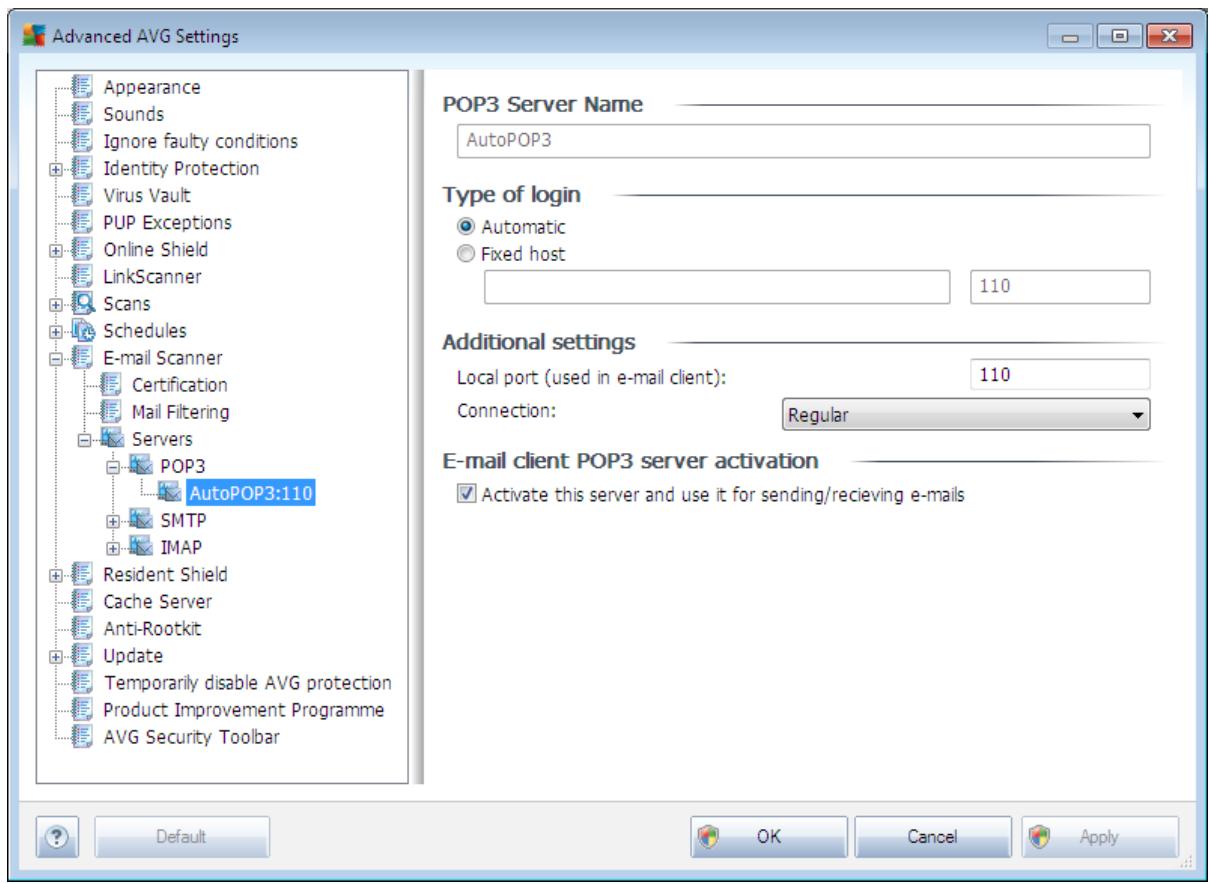Click the Local port input field
1209x884 pixels.
[x=1060, y=375]
